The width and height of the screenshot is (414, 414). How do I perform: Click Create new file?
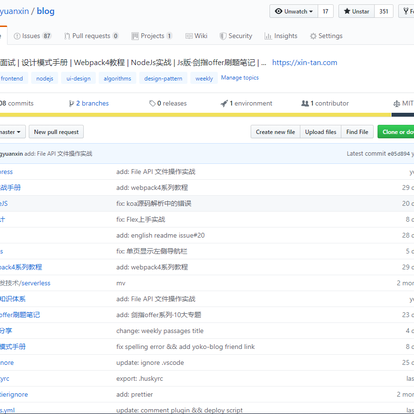click(275, 132)
